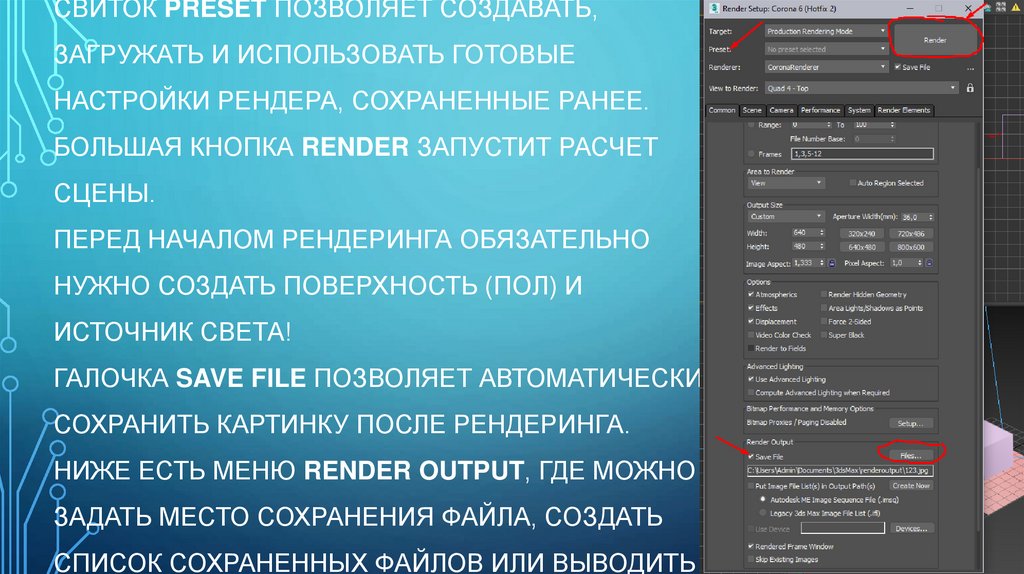Click the 640x480 size preset button
Screen dimensions: 1024x574
tap(861, 247)
